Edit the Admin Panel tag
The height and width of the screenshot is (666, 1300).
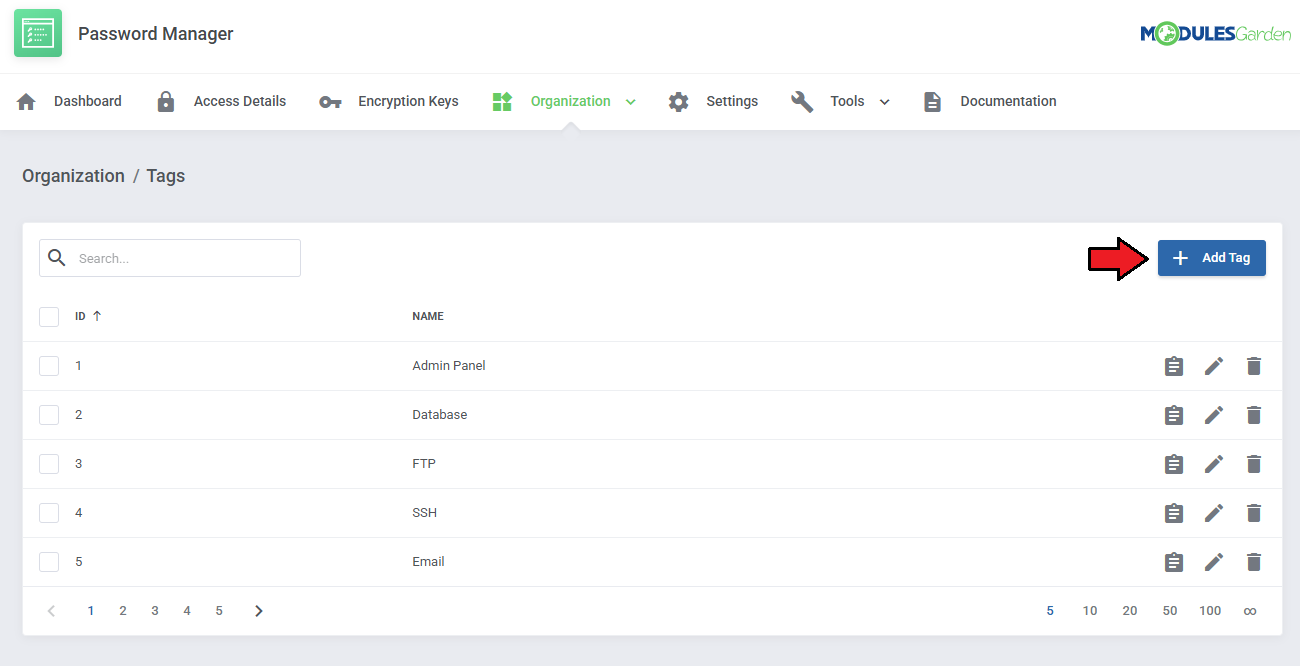coord(1214,366)
